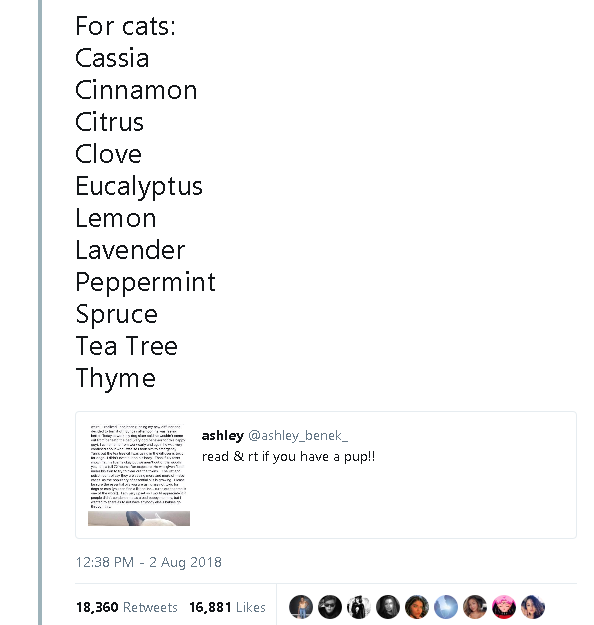View the 18,360 Retweets list
Image resolution: width=594 pixels, height=625 pixels.
pyautogui.click(x=127, y=607)
